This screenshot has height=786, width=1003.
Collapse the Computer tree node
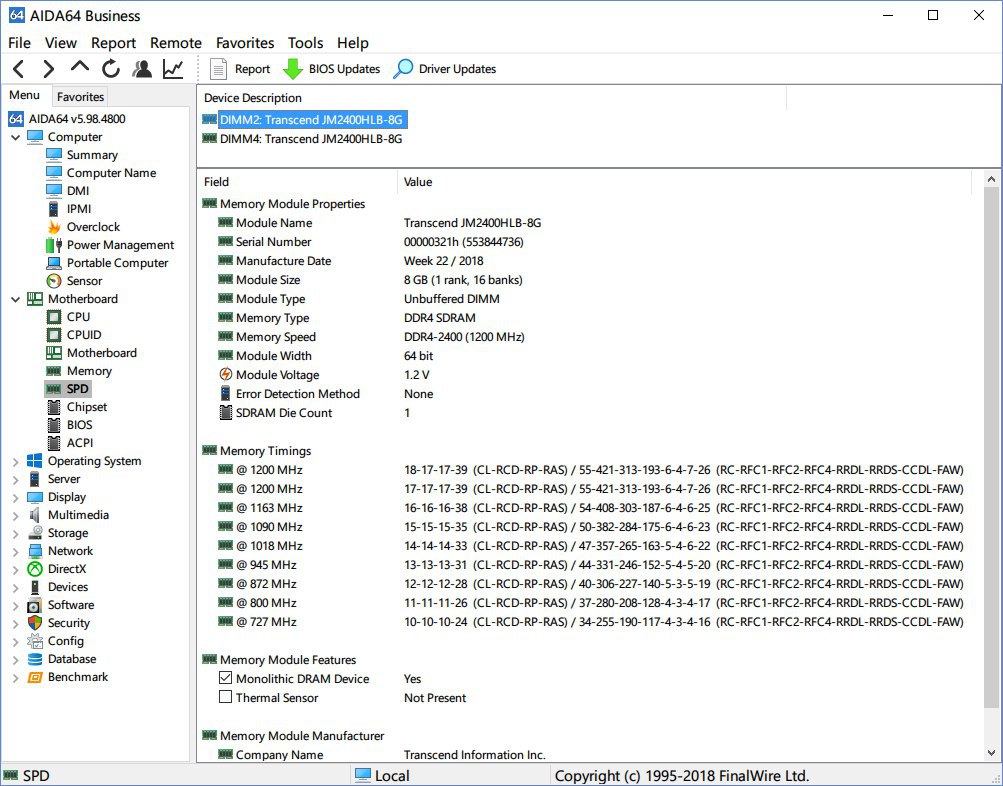click(16, 137)
